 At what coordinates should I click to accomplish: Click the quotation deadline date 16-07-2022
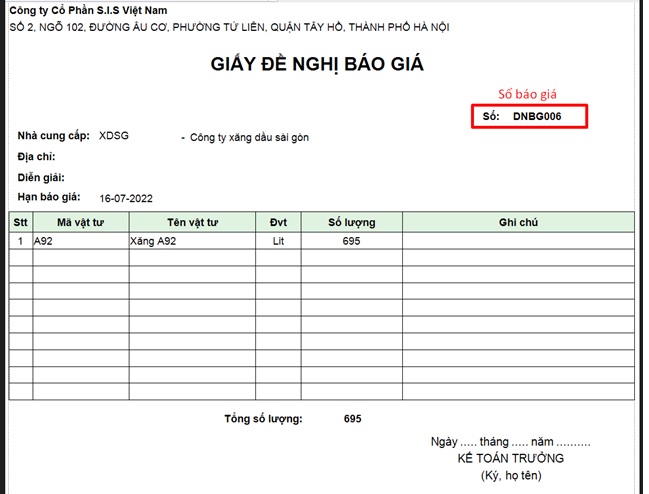point(127,198)
